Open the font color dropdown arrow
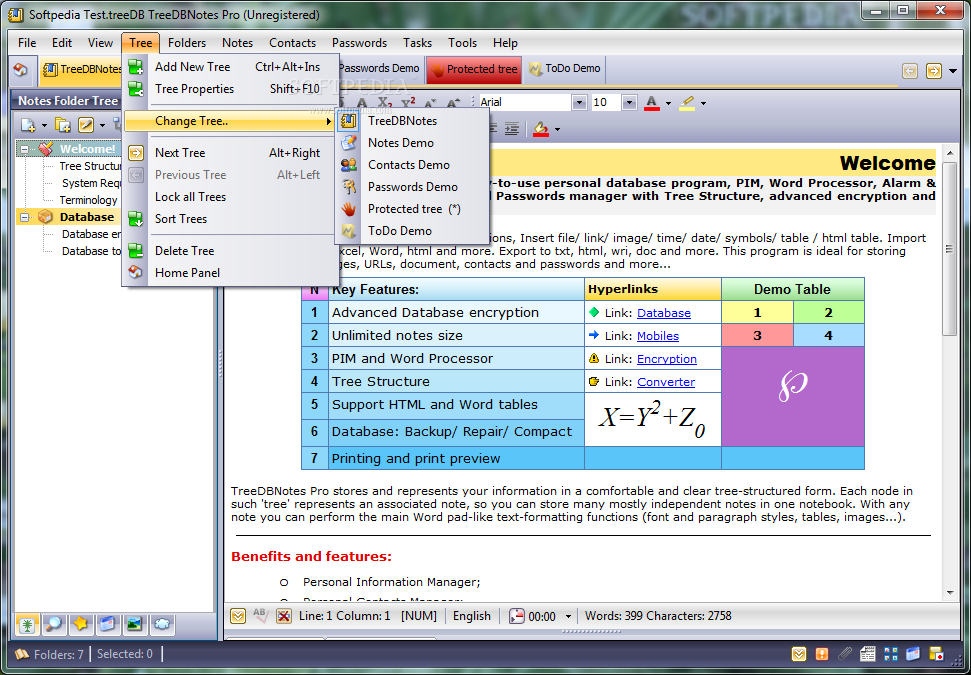This screenshot has width=971, height=675. click(x=668, y=103)
